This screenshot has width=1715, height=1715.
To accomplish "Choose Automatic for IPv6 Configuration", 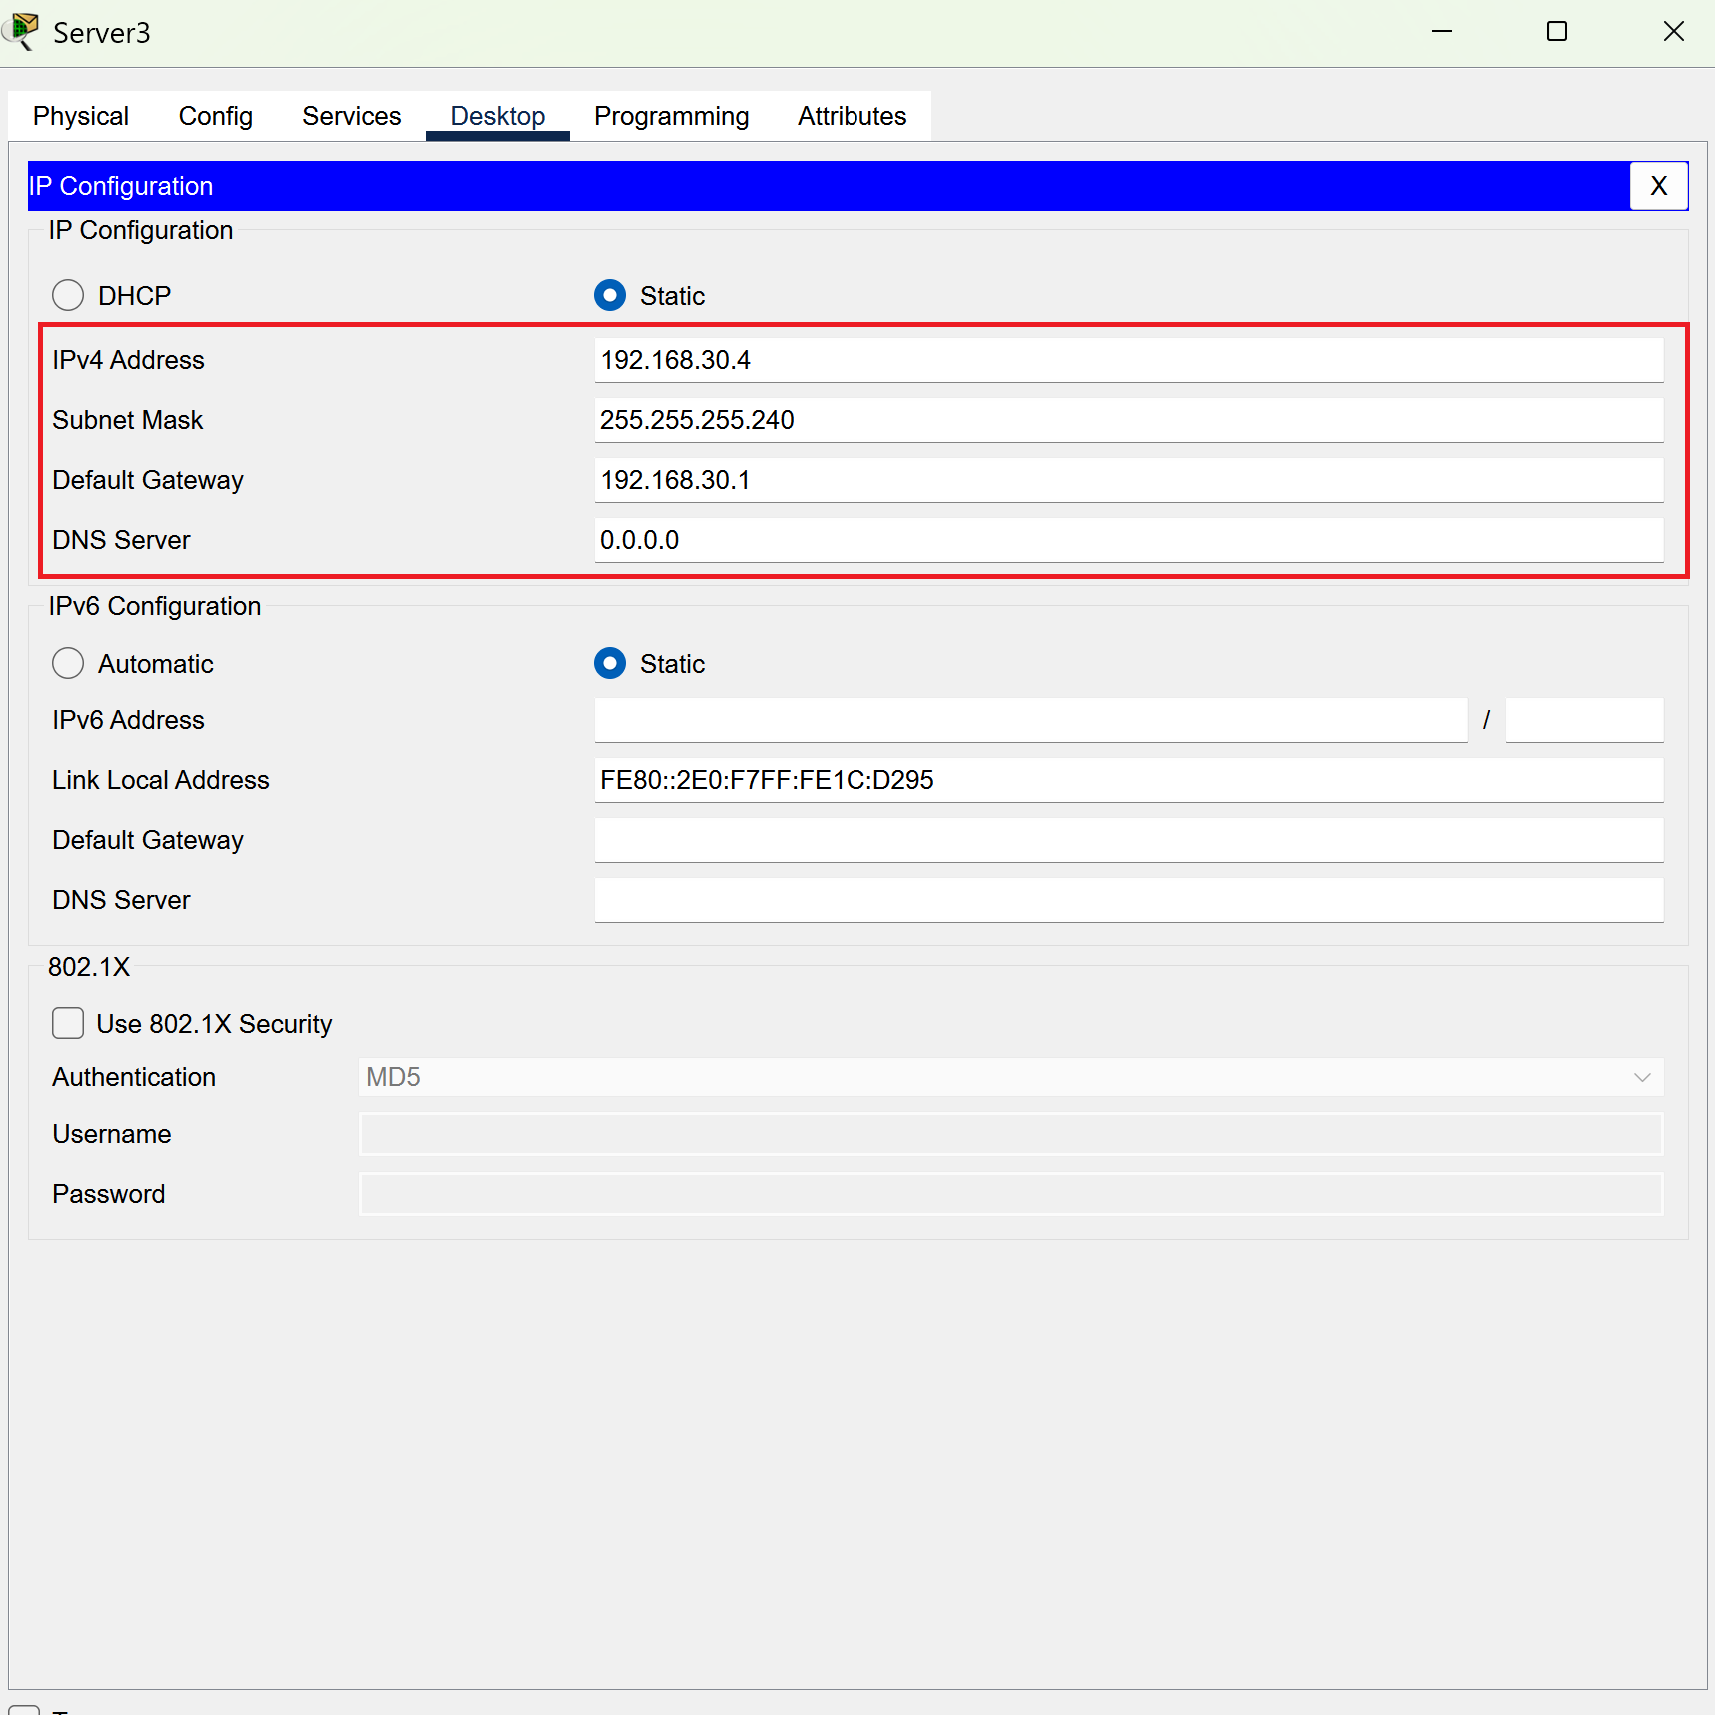I will pyautogui.click(x=68, y=664).
